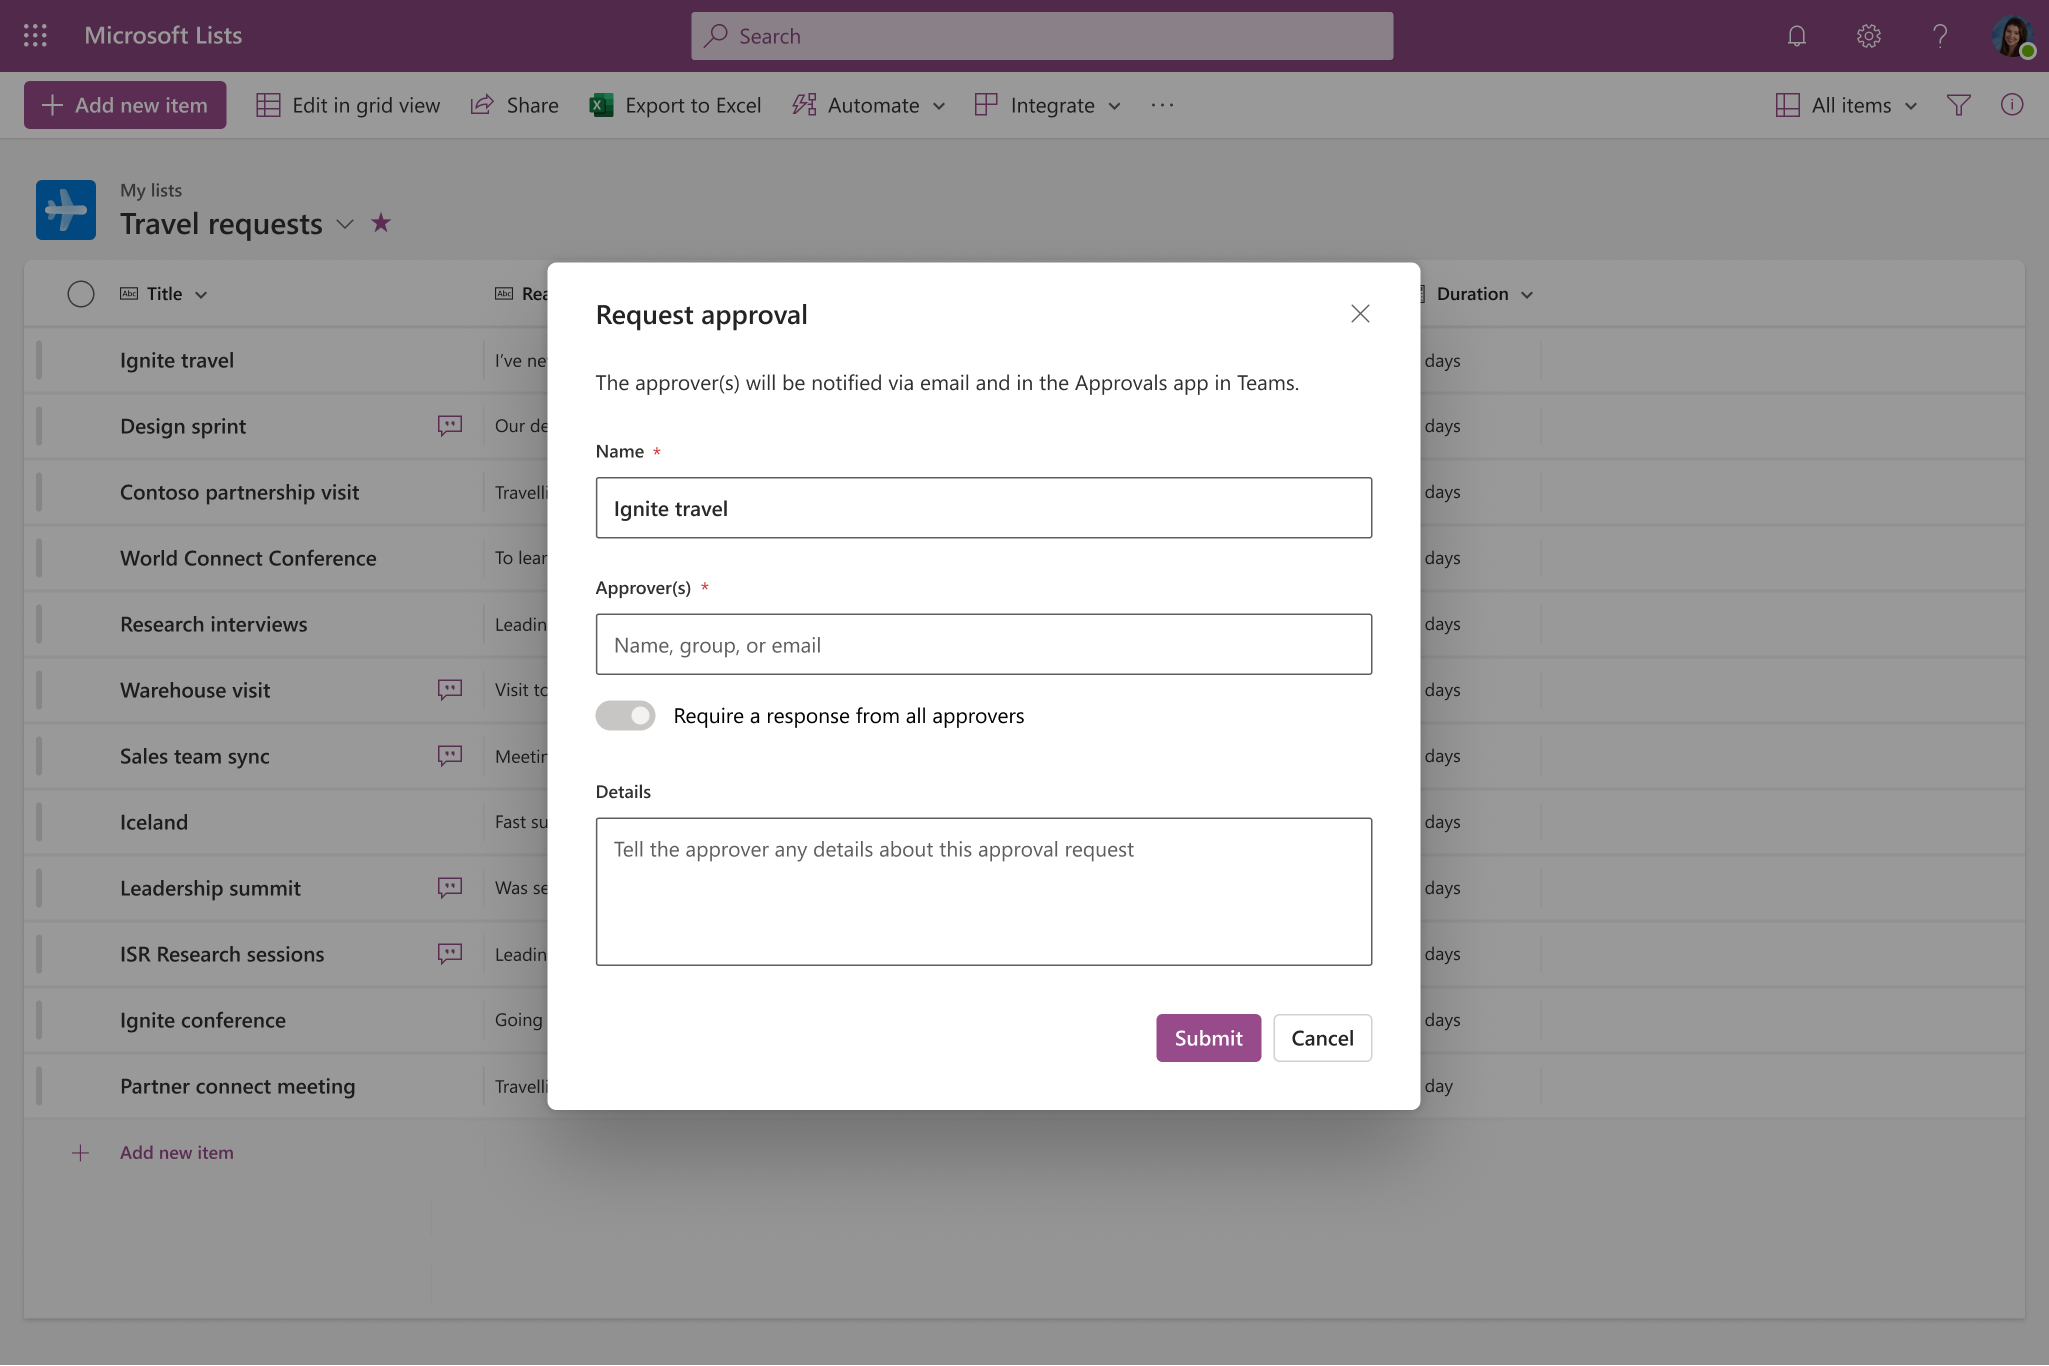Click the Add new item button
The width and height of the screenshot is (2049, 1366).
coord(125,104)
